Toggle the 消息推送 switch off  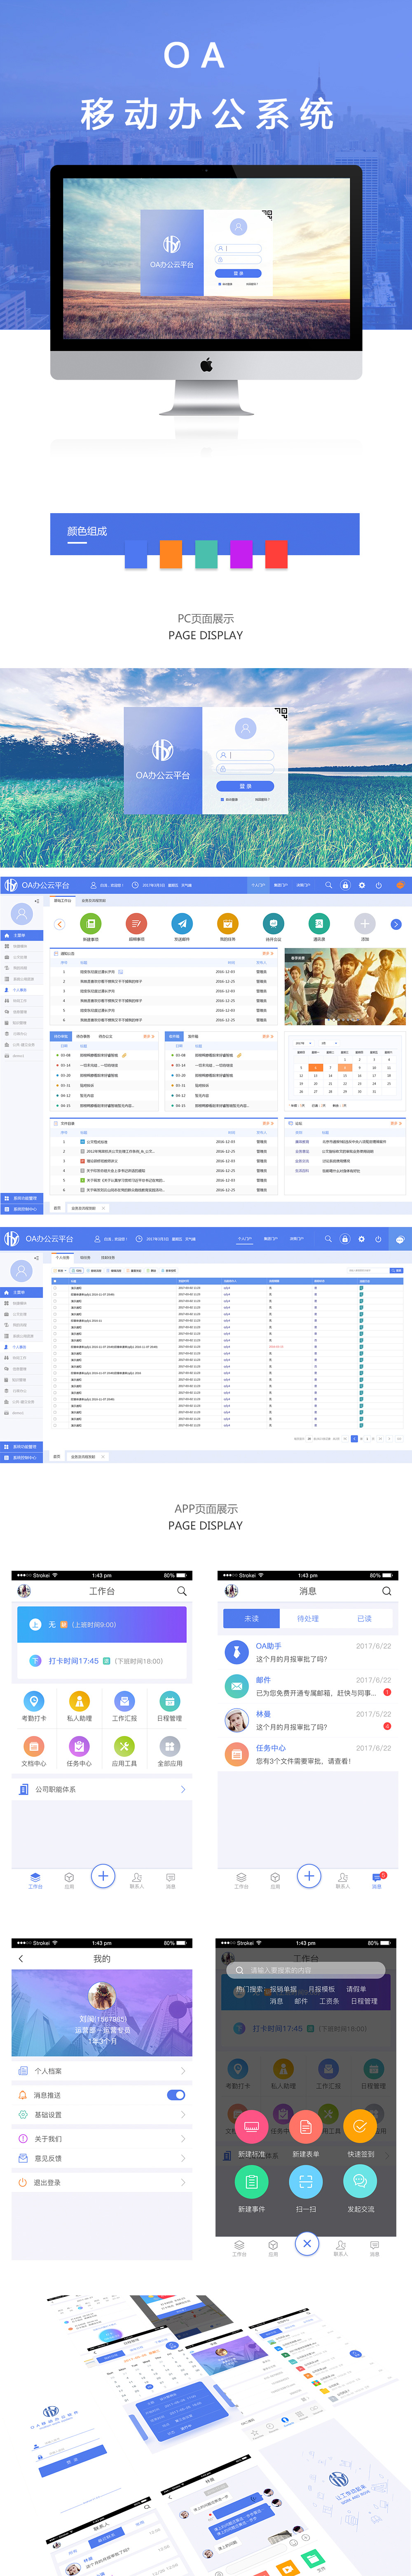click(176, 2095)
